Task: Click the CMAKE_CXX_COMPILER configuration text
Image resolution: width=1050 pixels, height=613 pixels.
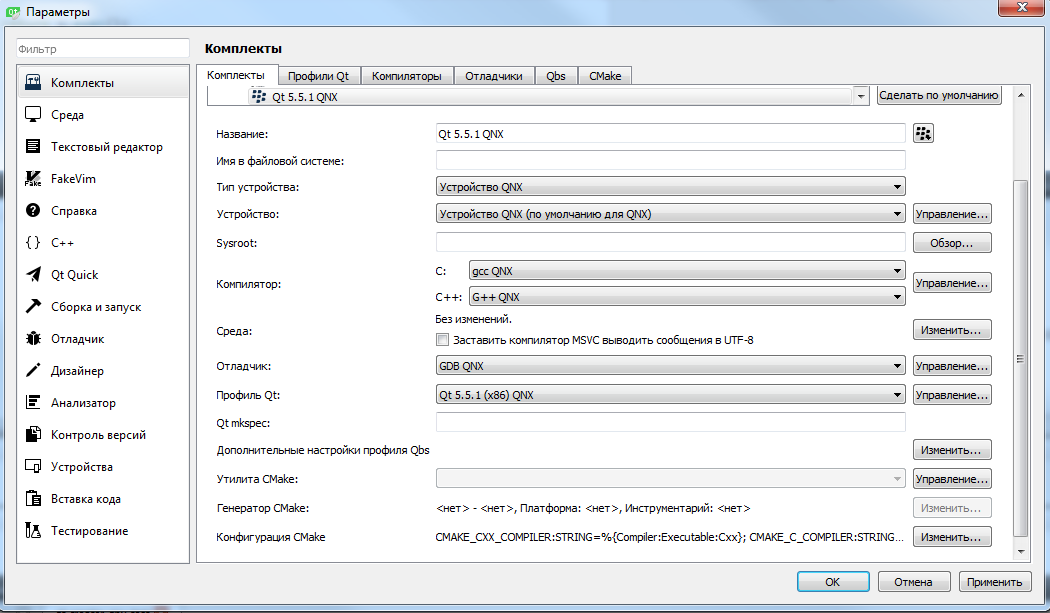Action: pyautogui.click(x=670, y=537)
